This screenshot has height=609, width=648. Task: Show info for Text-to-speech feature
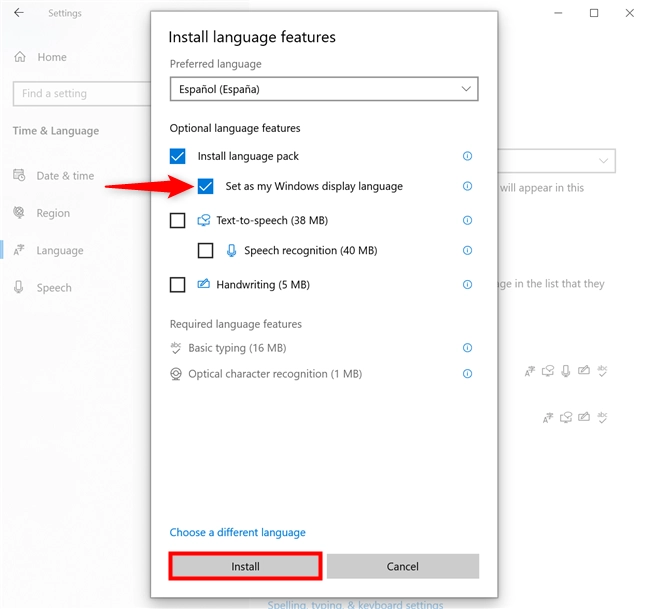pos(467,220)
